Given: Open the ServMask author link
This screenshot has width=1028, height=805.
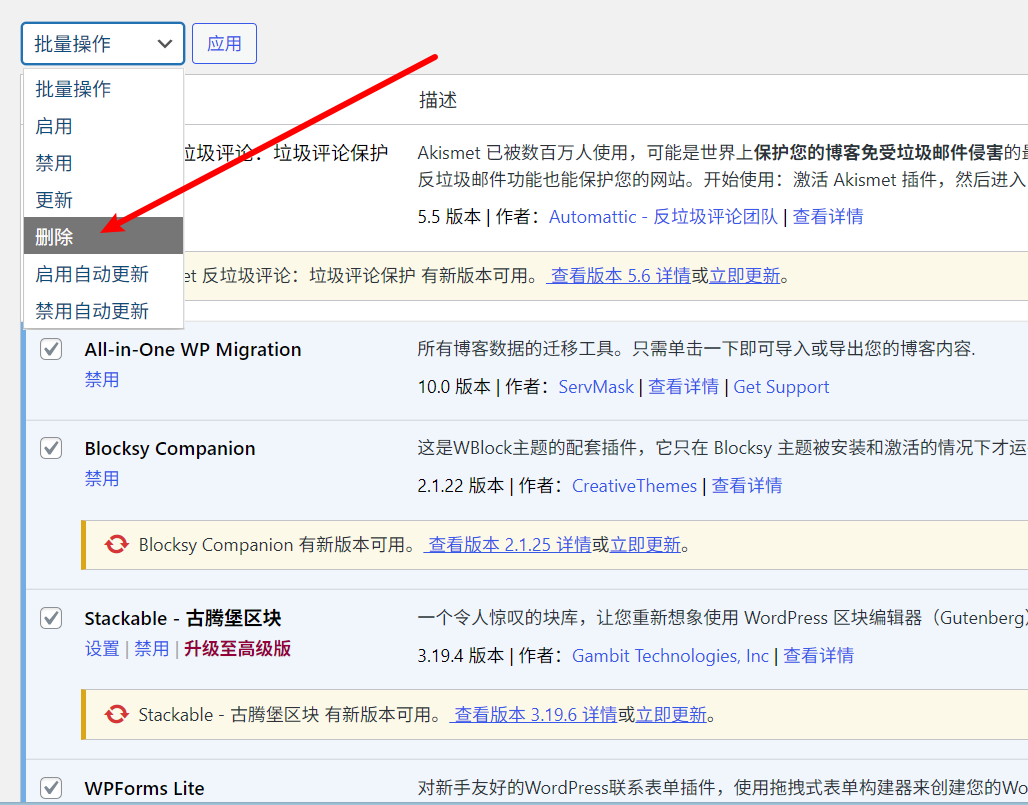Looking at the screenshot, I should tap(596, 387).
